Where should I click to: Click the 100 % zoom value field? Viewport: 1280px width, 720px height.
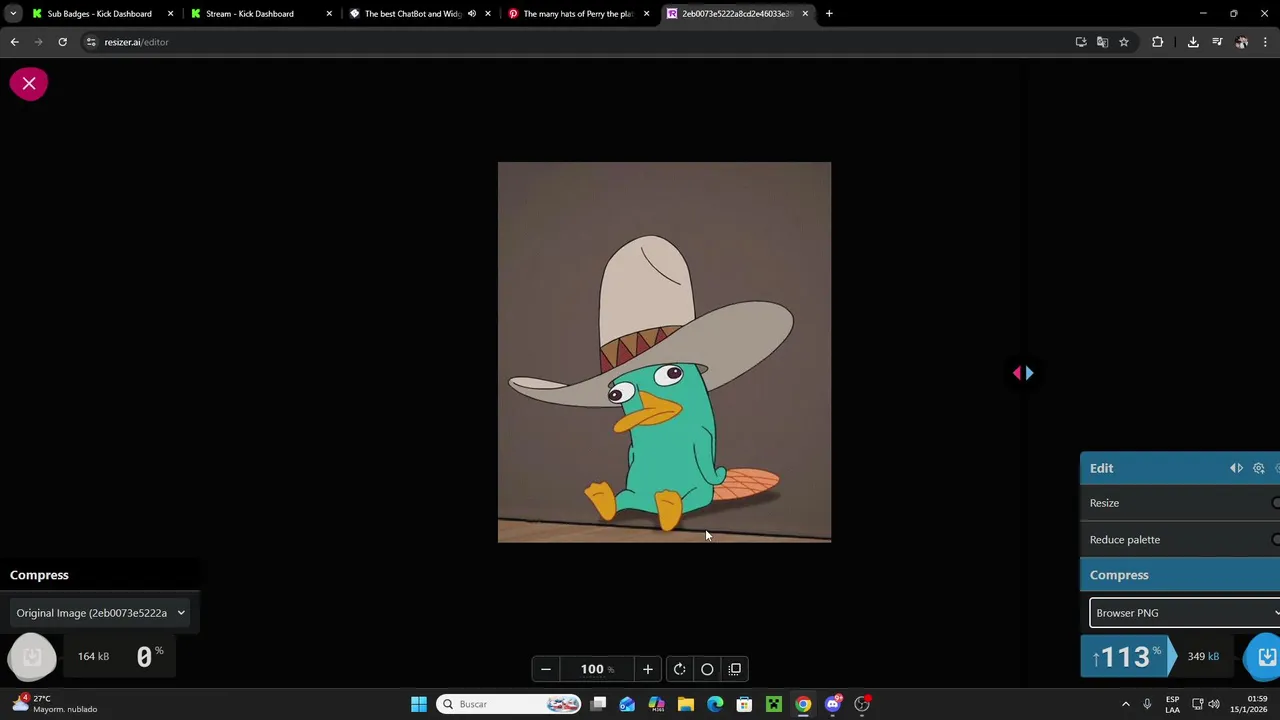pyautogui.click(x=597, y=669)
